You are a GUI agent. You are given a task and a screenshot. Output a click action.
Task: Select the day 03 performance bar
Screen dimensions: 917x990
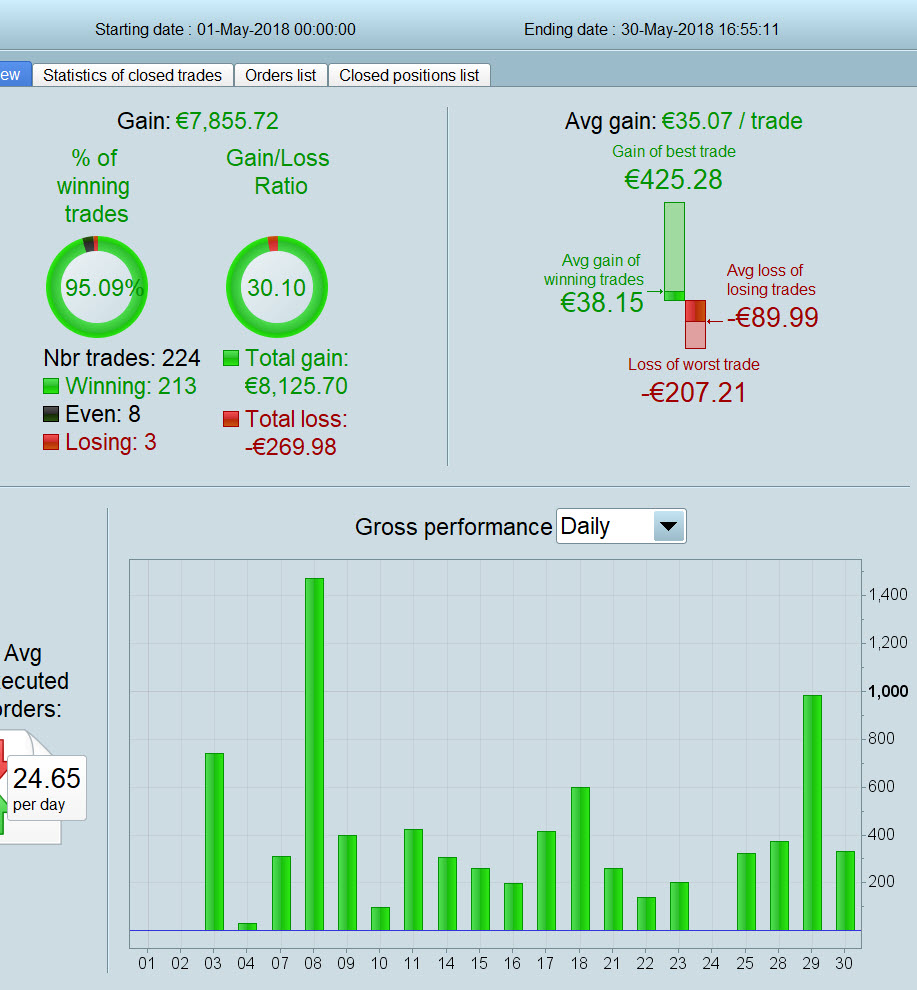215,842
